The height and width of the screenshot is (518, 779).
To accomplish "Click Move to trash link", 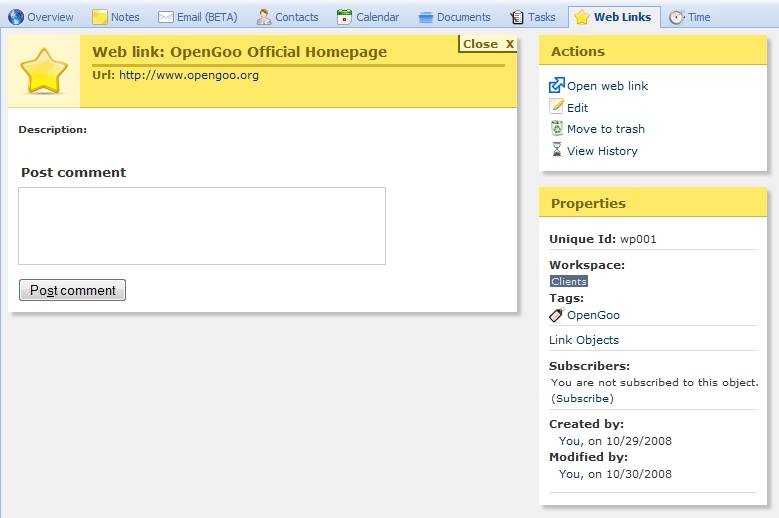I will tap(606, 129).
